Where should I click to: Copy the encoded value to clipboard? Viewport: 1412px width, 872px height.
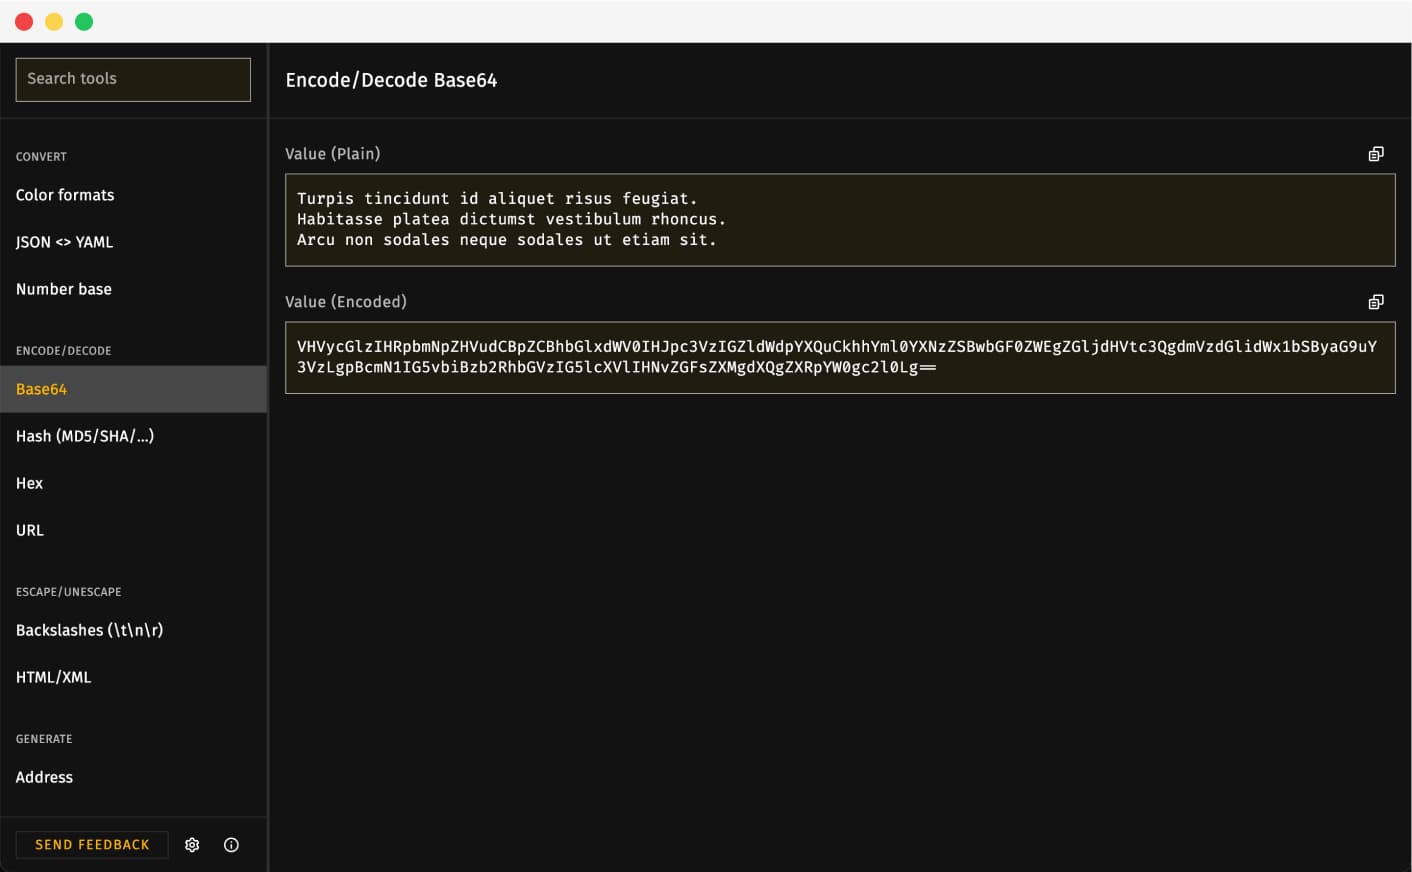pos(1376,302)
